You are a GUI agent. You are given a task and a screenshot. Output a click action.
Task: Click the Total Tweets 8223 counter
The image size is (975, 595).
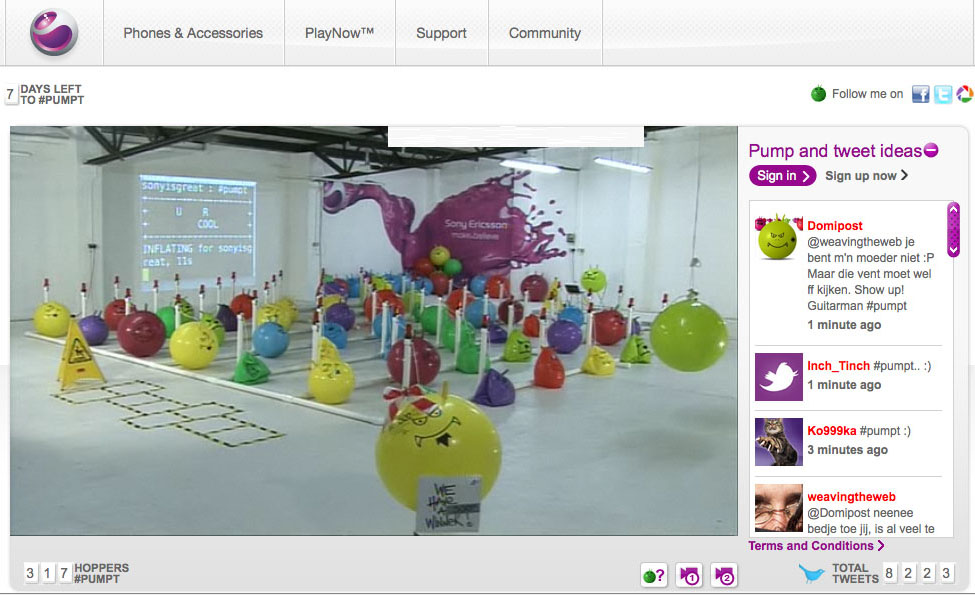(893, 573)
